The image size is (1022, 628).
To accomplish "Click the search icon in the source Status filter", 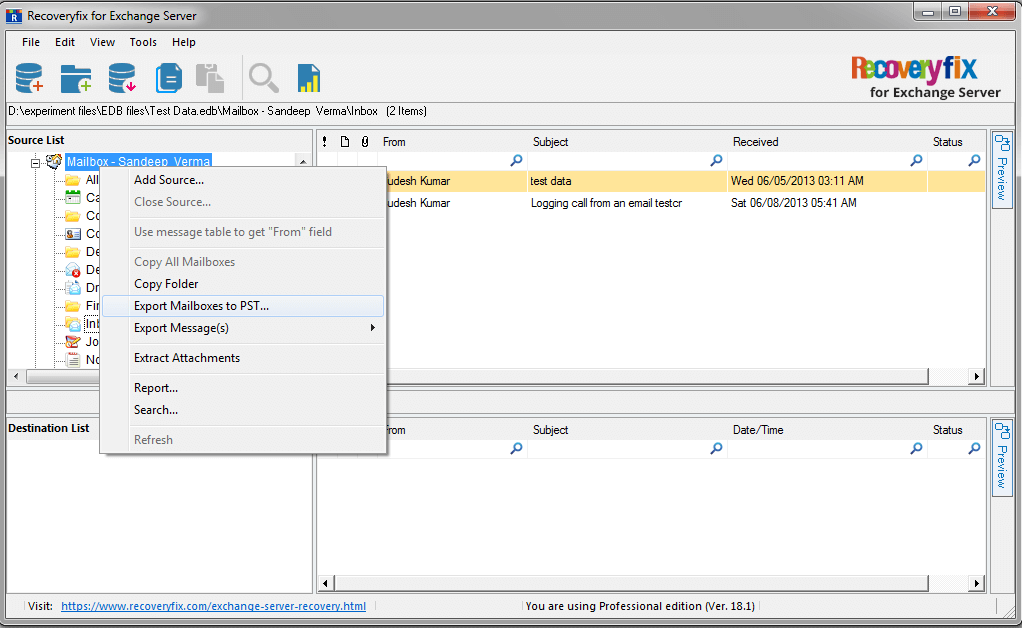I will pyautogui.click(x=974, y=160).
